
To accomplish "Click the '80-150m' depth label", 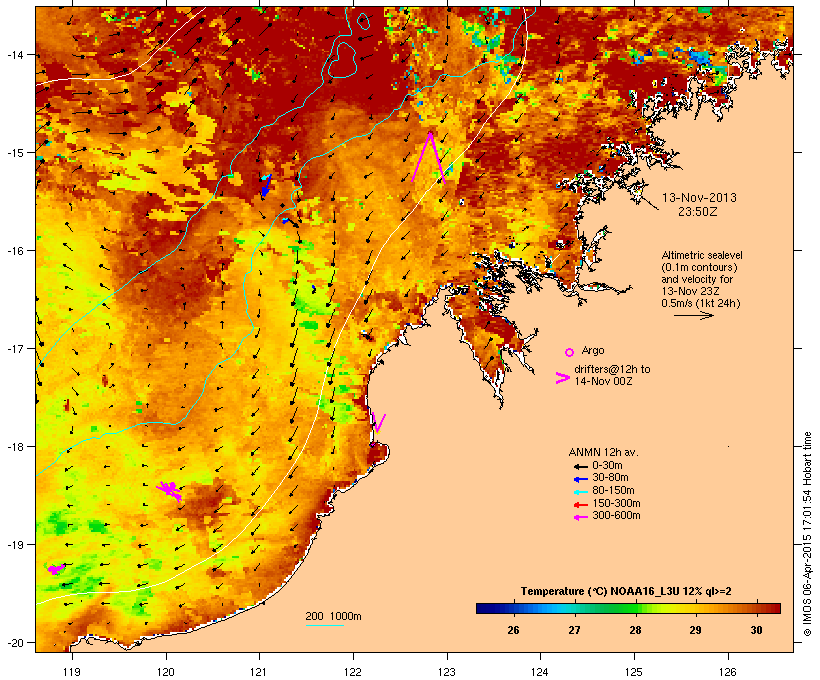I will click(613, 490).
